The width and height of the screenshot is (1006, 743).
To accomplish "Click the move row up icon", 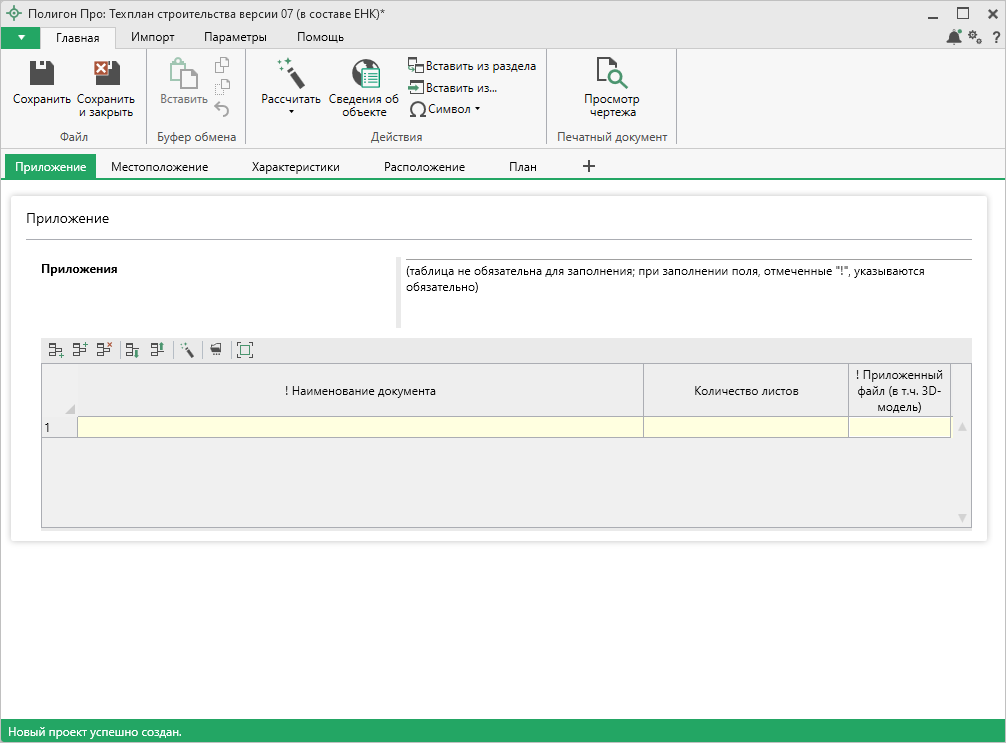I will click(x=157, y=350).
